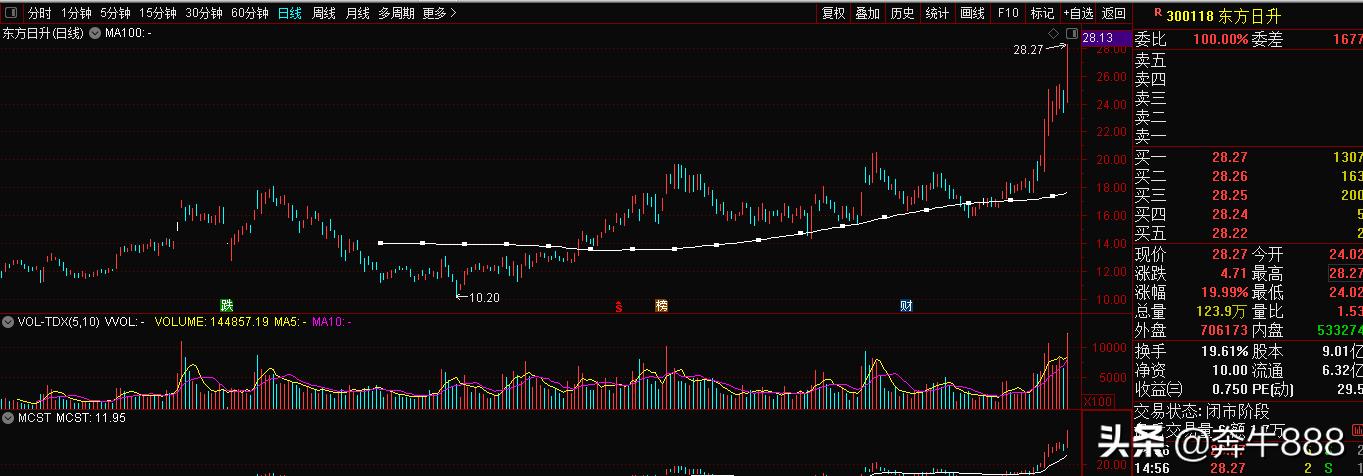
Task: Add stock via +自选 button
Action: pos(1078,13)
